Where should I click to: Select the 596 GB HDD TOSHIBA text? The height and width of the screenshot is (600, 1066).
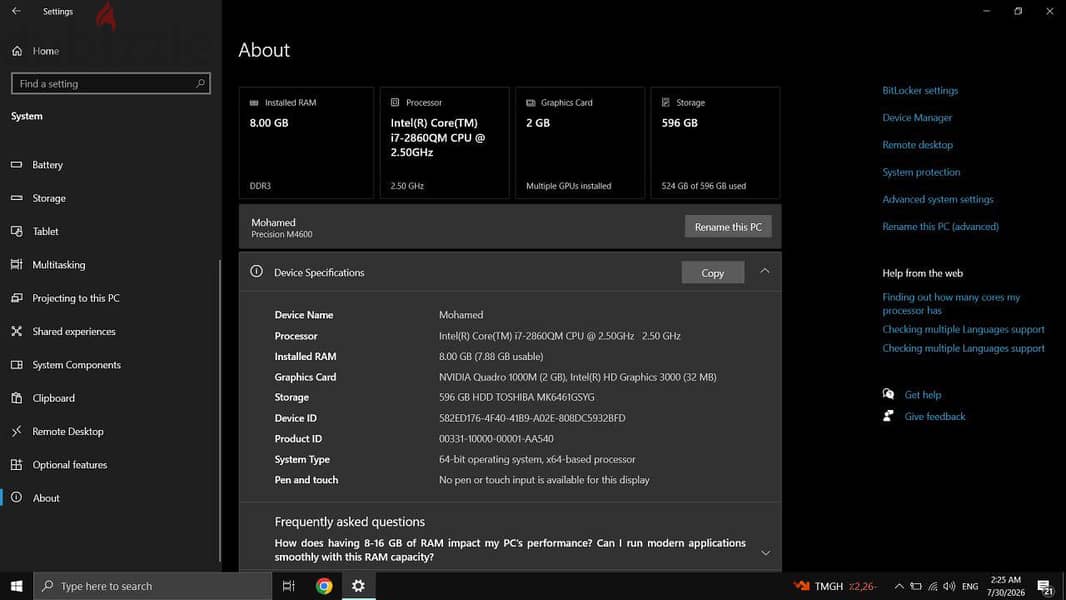tap(517, 397)
